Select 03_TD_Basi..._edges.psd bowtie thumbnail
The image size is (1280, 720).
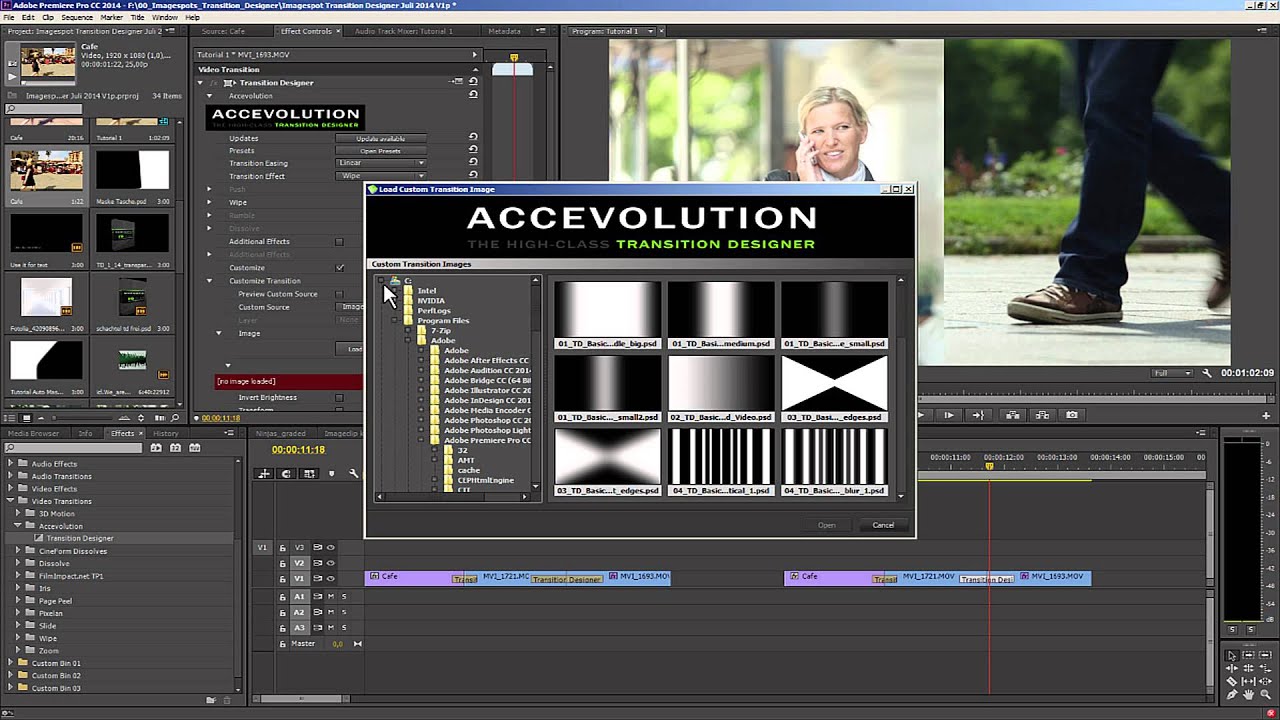(834, 389)
